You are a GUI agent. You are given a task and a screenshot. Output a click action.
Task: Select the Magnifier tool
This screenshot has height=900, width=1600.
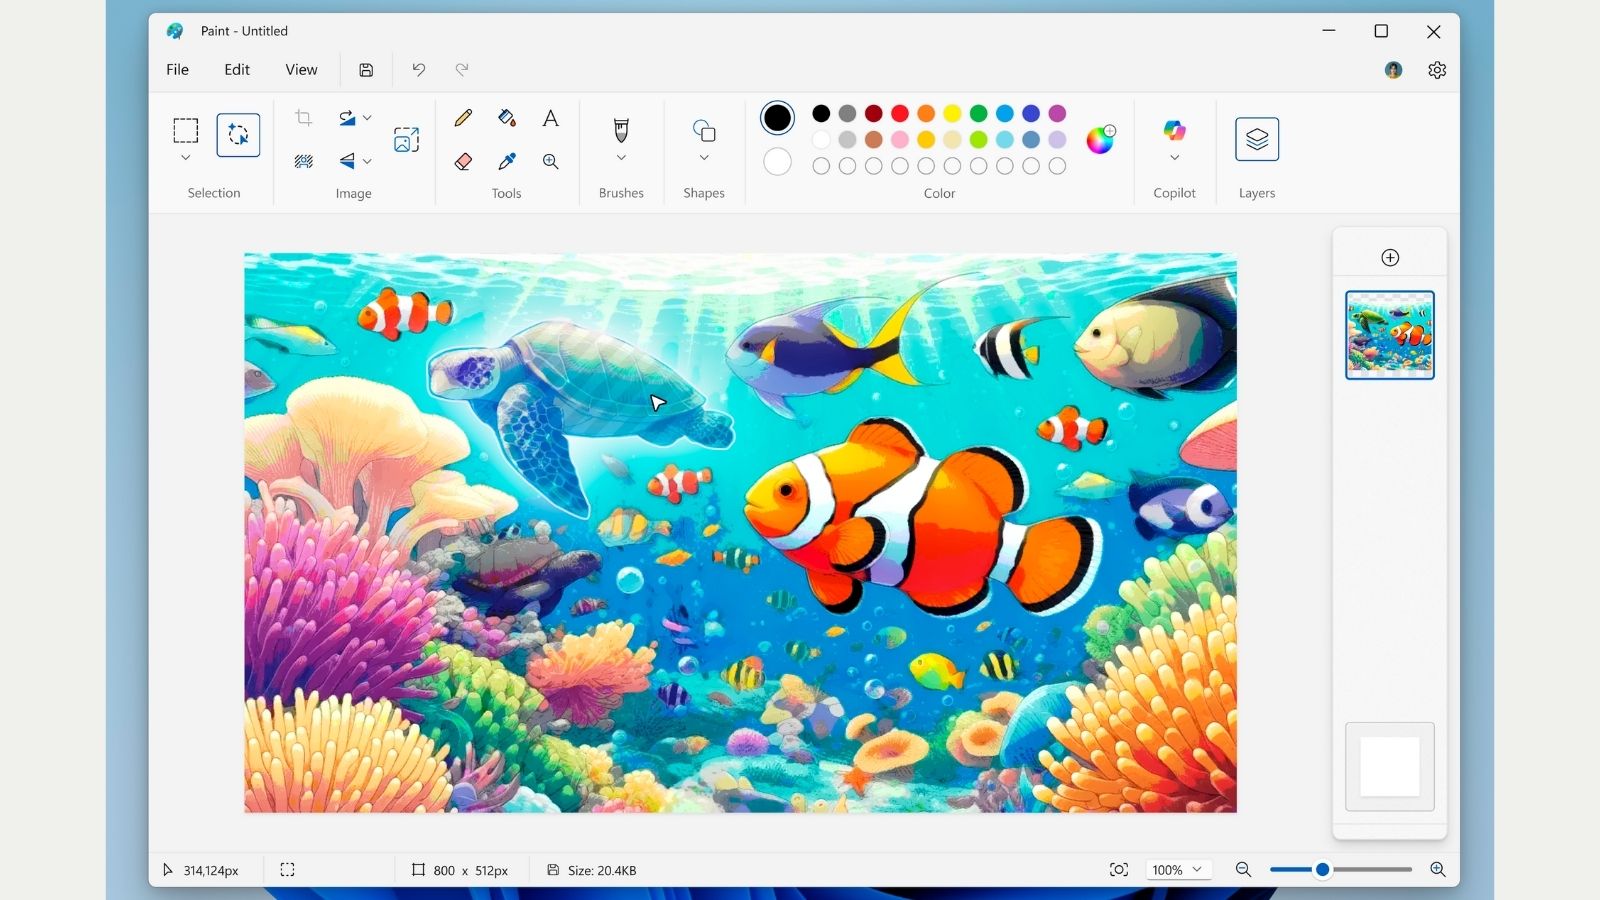pos(550,161)
